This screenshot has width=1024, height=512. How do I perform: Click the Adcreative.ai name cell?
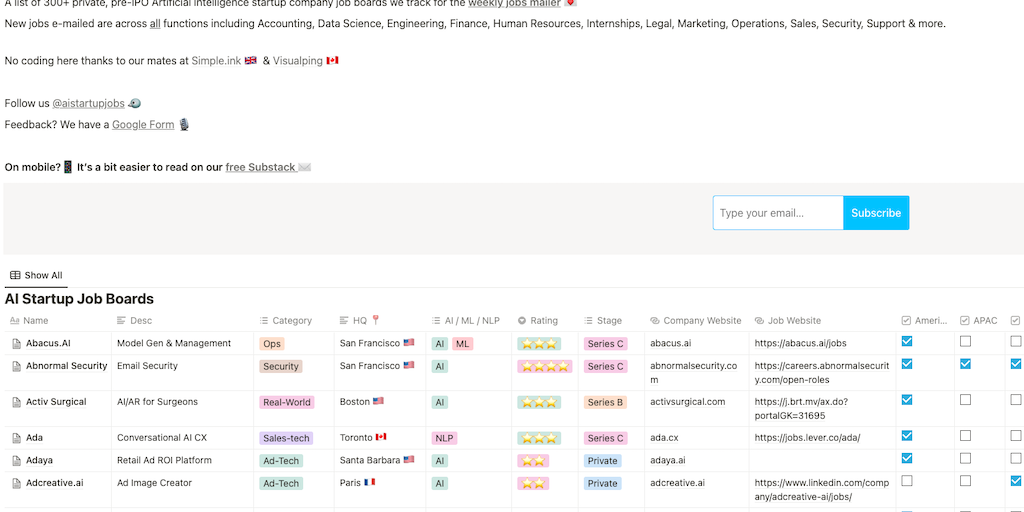pyautogui.click(x=58, y=490)
